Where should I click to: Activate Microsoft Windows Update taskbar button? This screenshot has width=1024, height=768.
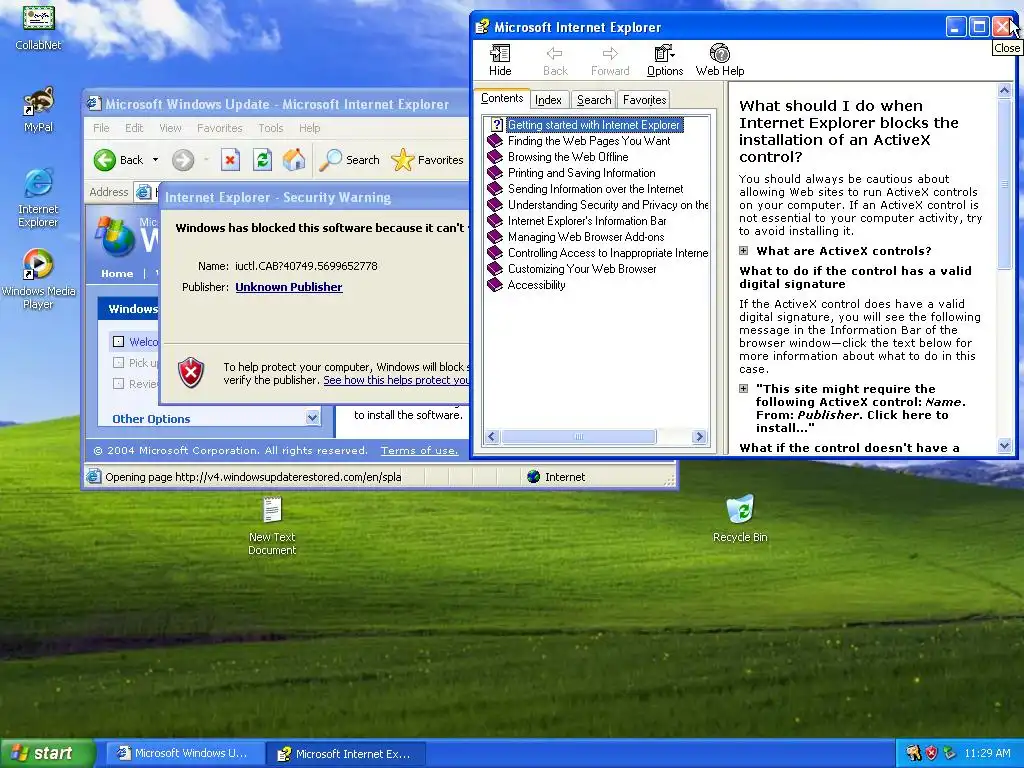click(185, 754)
